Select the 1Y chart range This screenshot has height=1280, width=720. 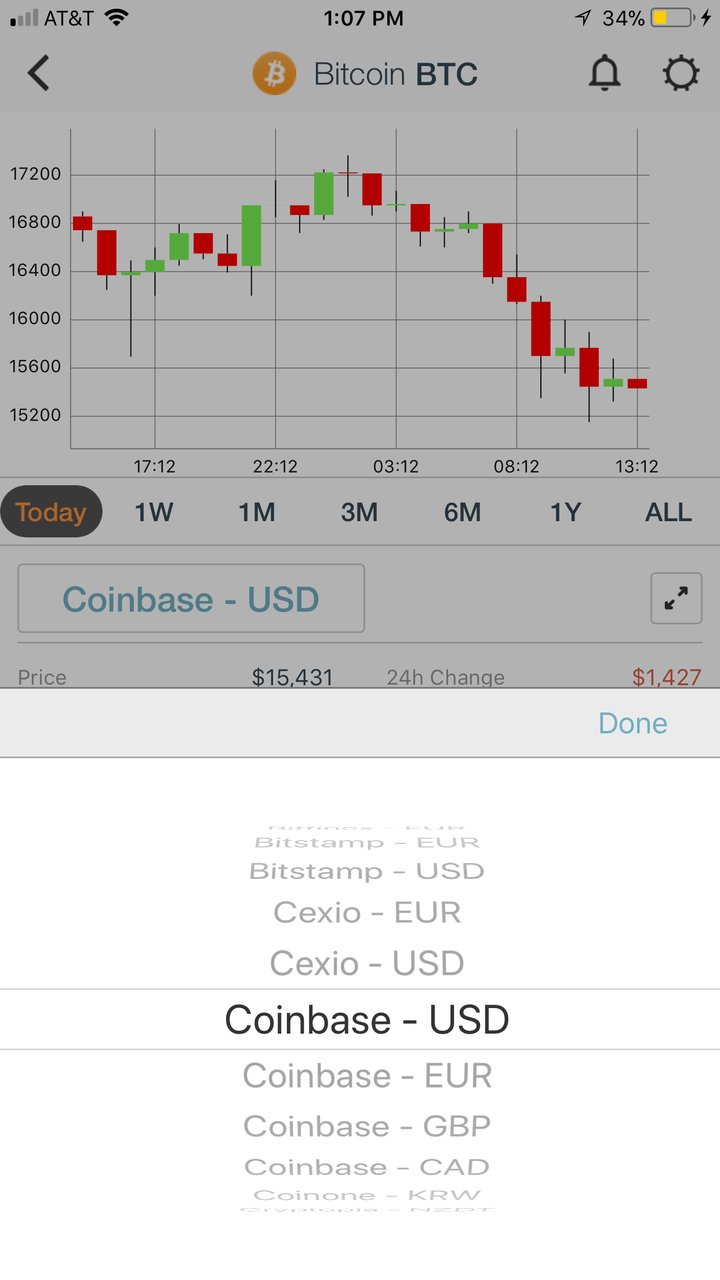(565, 512)
